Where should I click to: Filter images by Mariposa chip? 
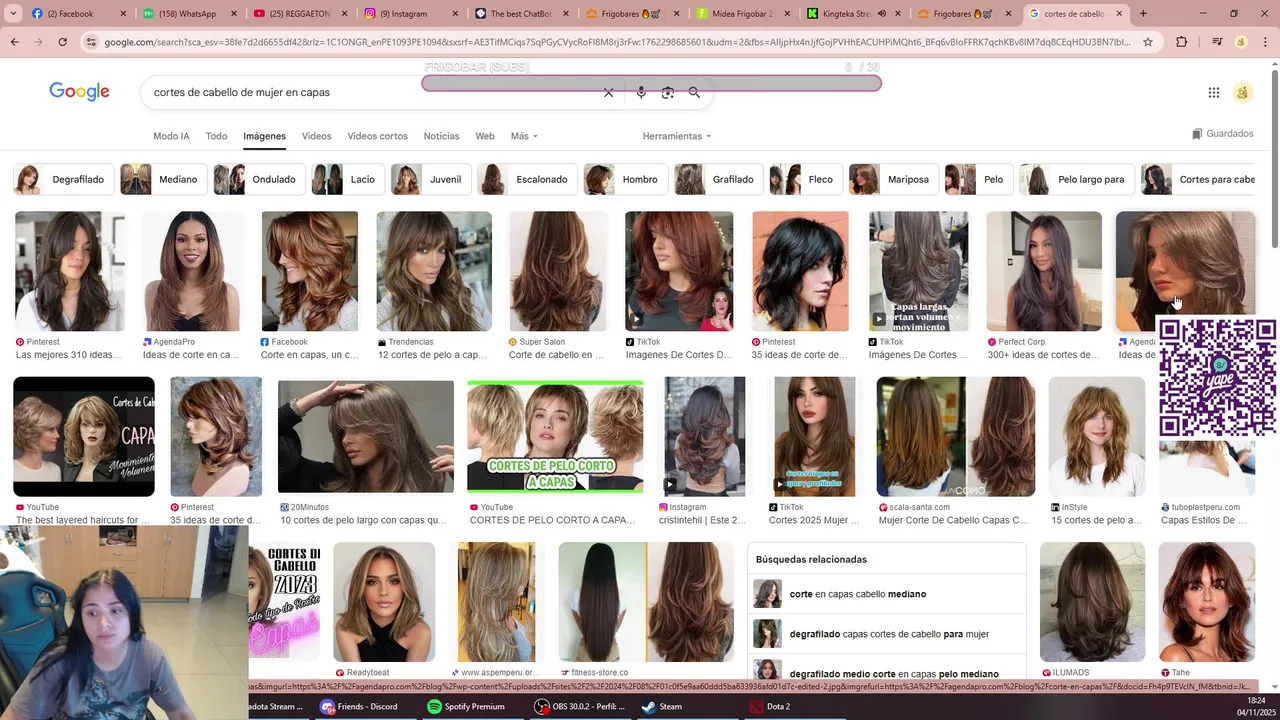(x=893, y=179)
